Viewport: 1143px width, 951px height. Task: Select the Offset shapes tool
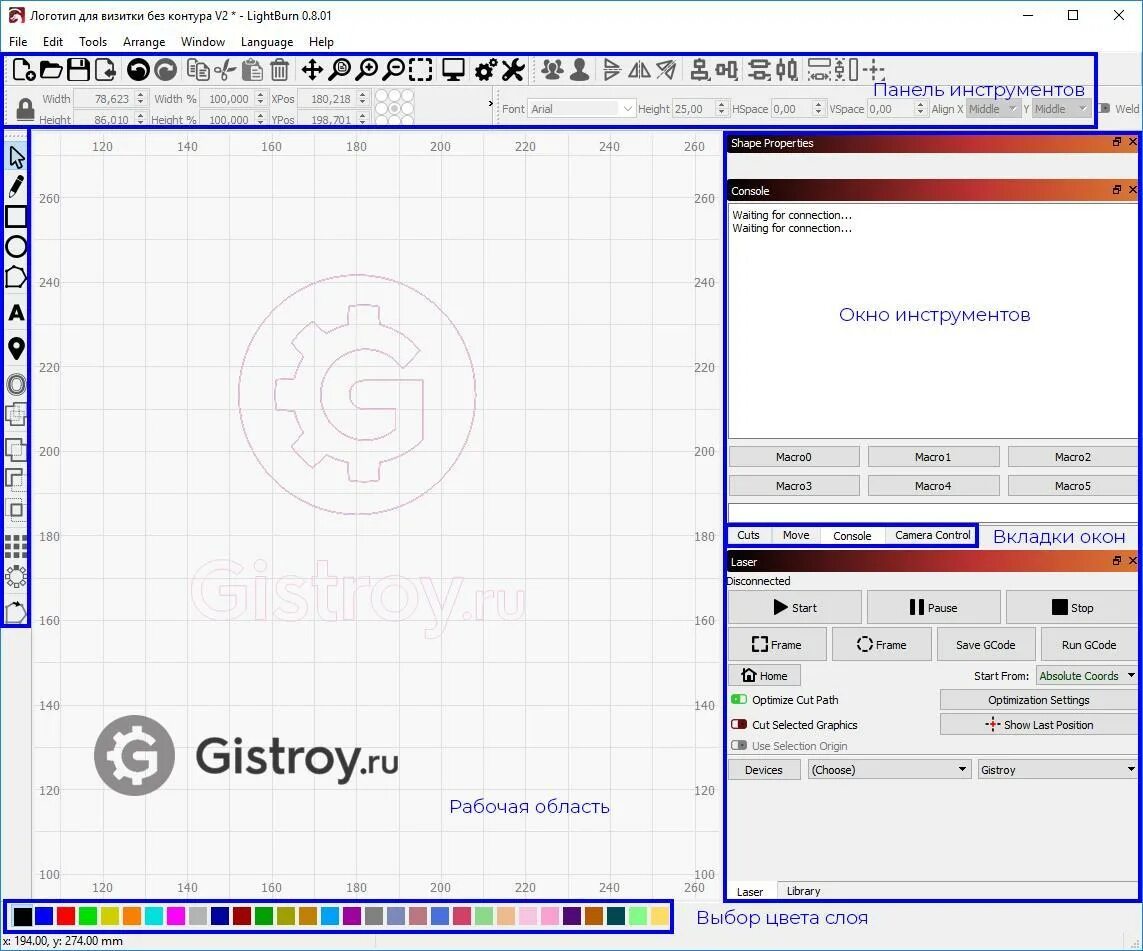coord(16,384)
